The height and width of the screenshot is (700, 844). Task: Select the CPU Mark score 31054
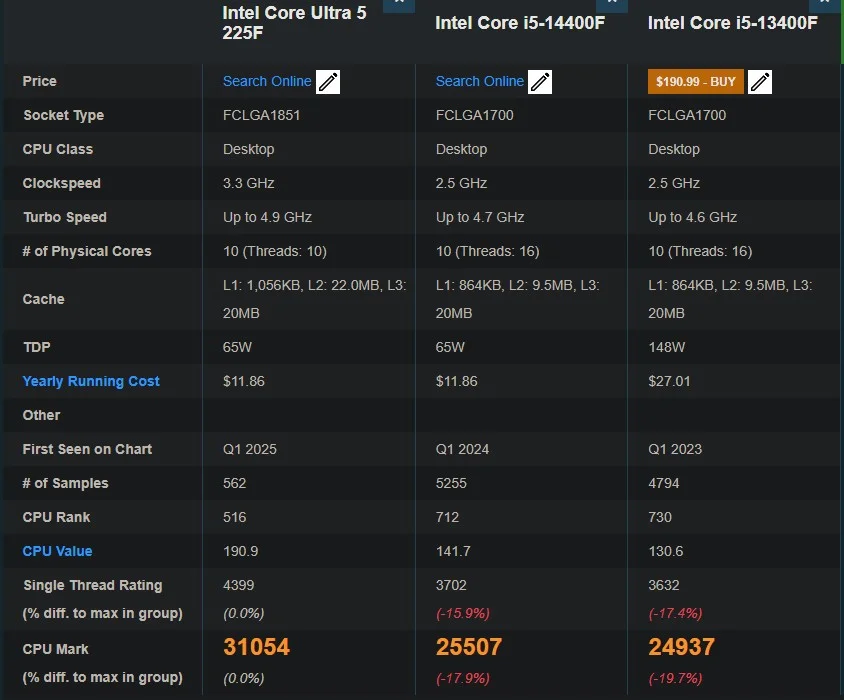(x=256, y=647)
